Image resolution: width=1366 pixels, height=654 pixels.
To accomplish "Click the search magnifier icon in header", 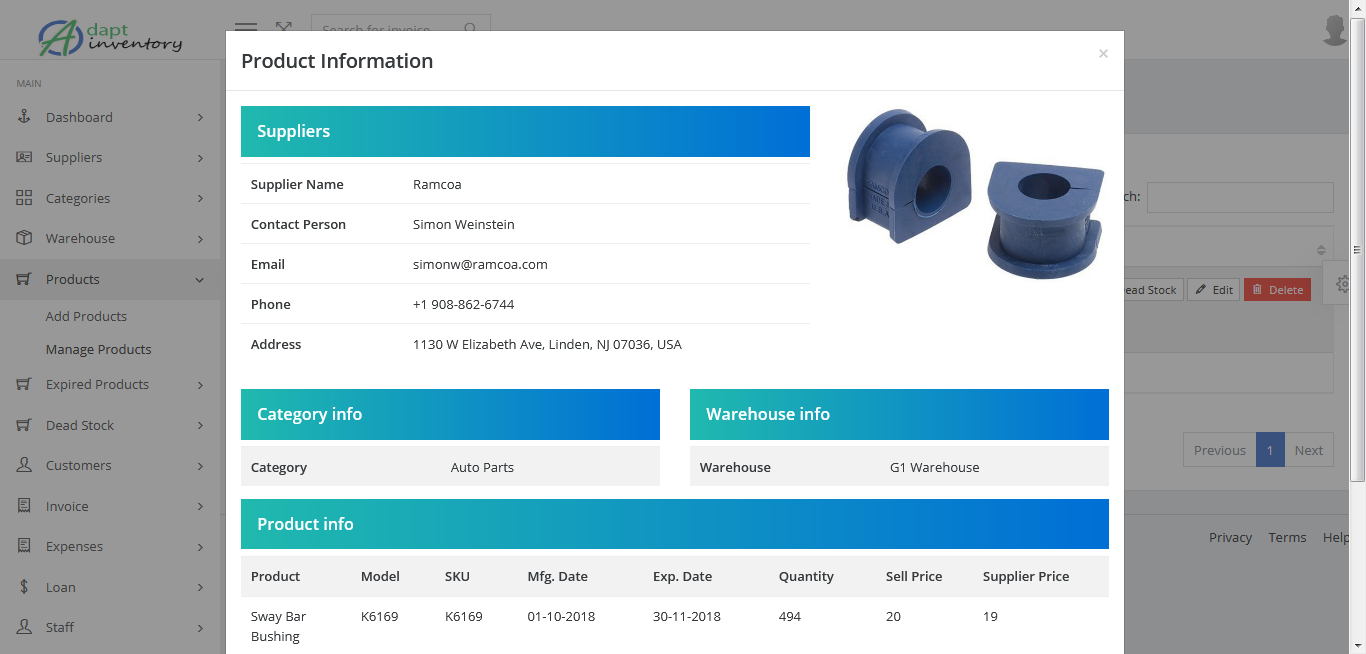I will [471, 30].
